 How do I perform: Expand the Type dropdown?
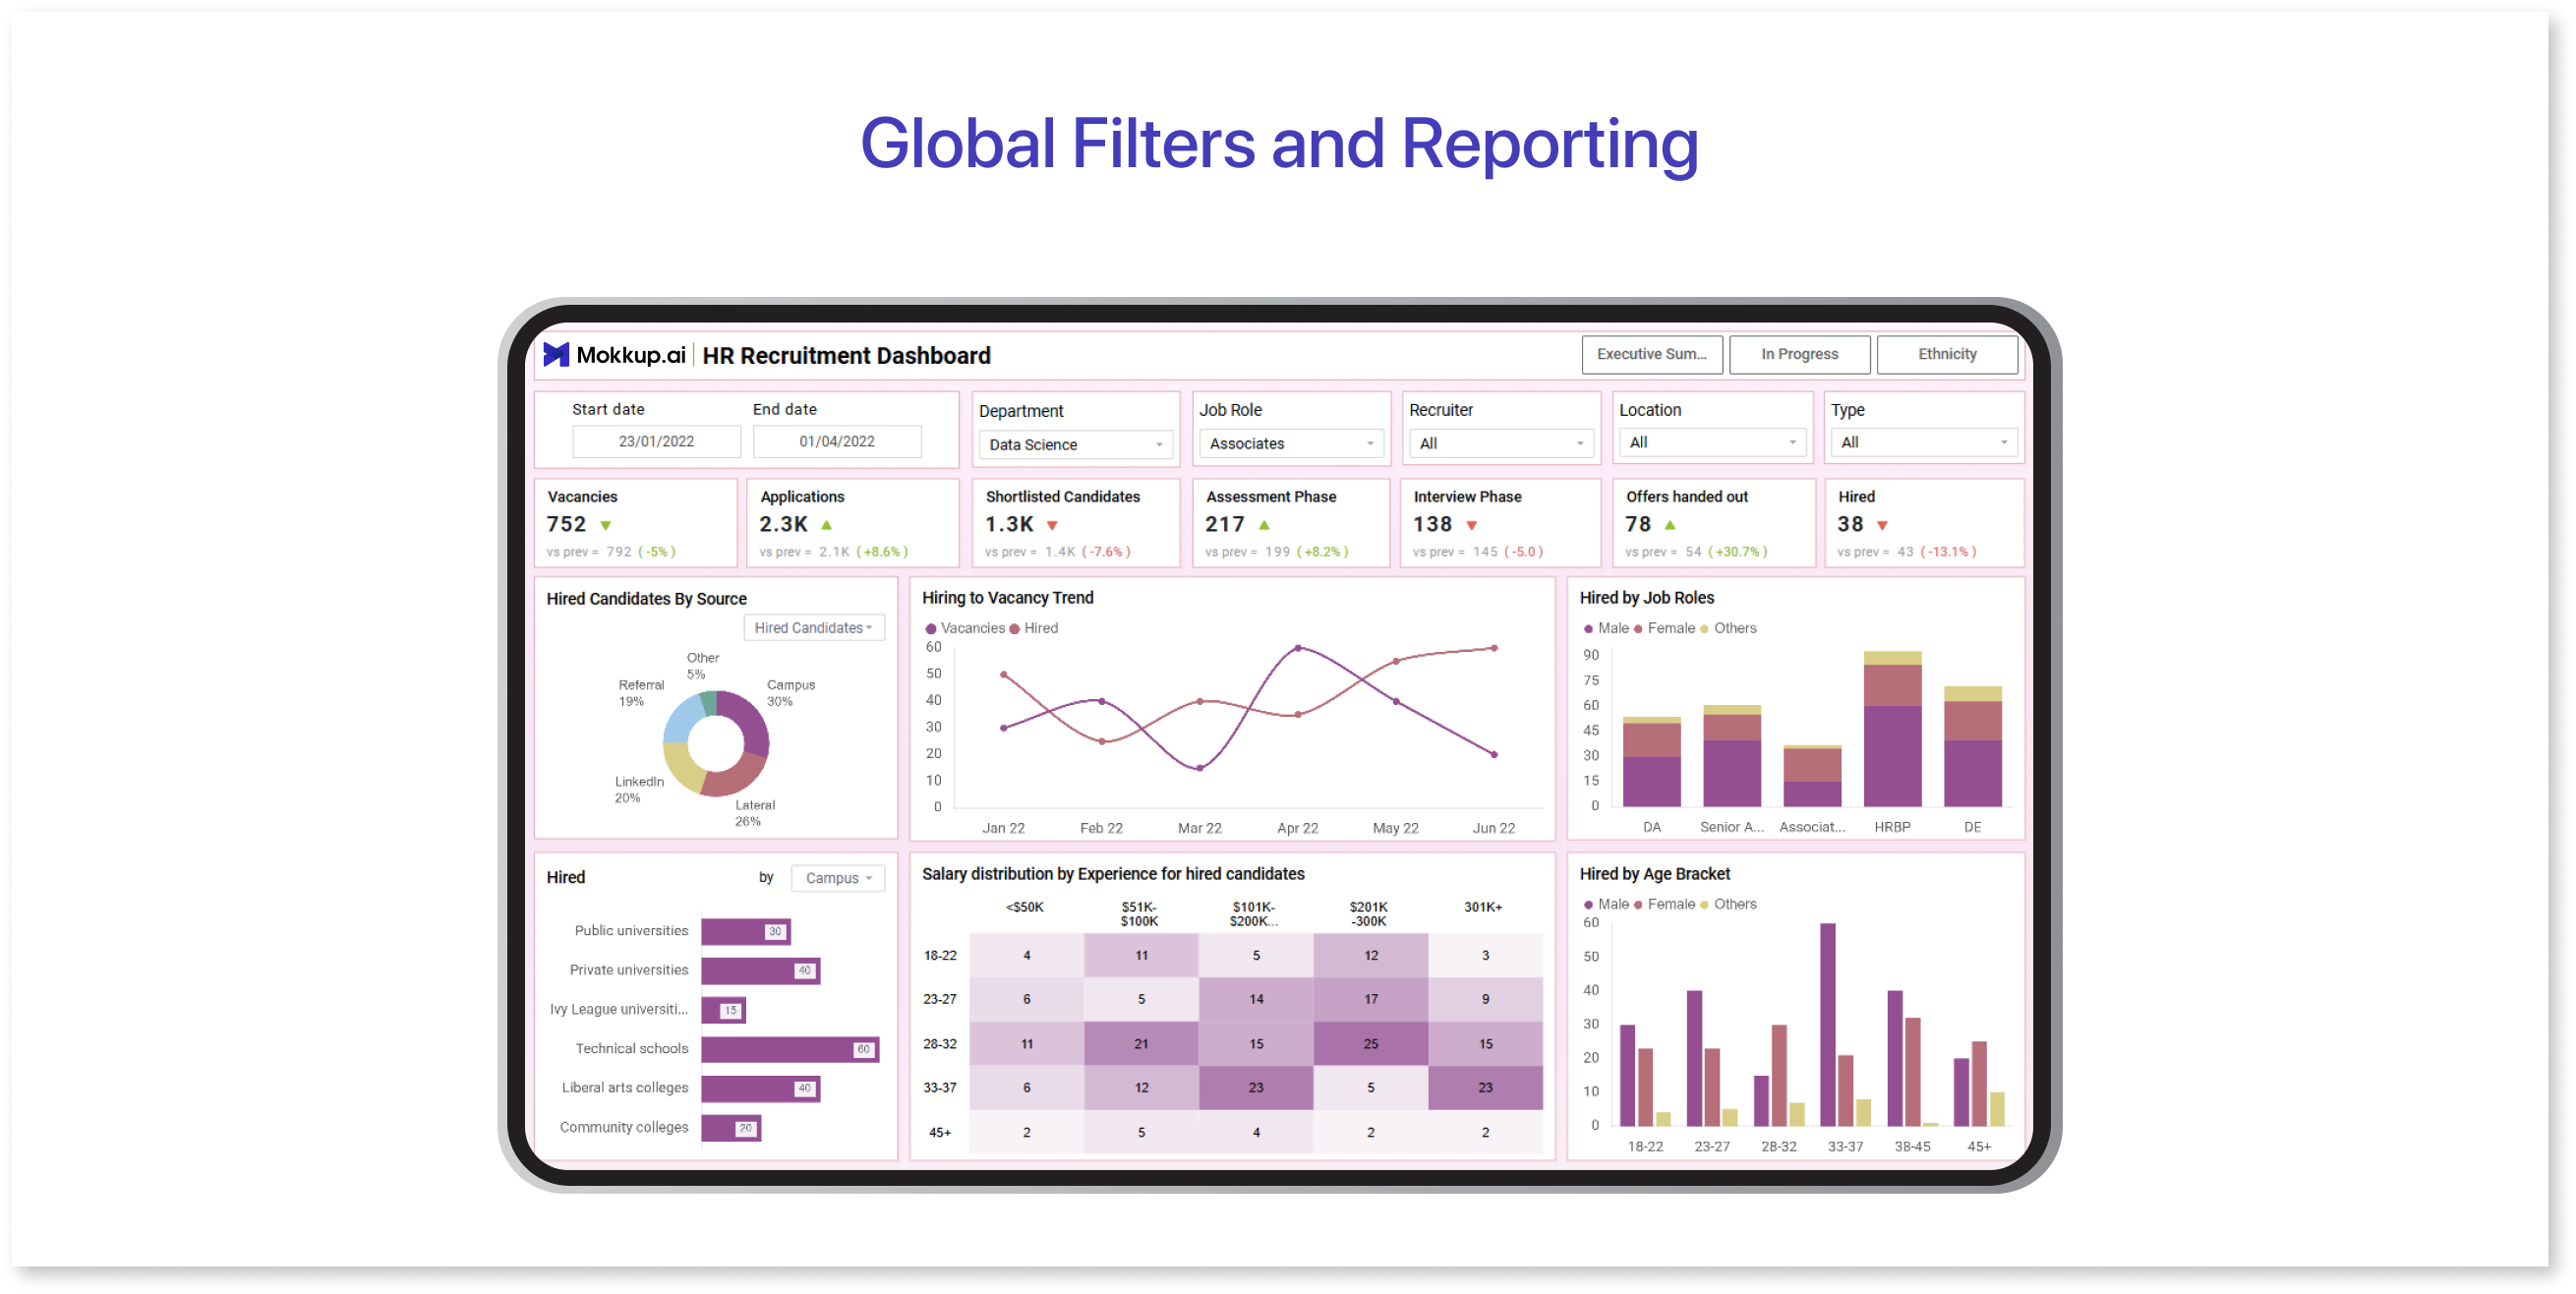tap(1923, 442)
